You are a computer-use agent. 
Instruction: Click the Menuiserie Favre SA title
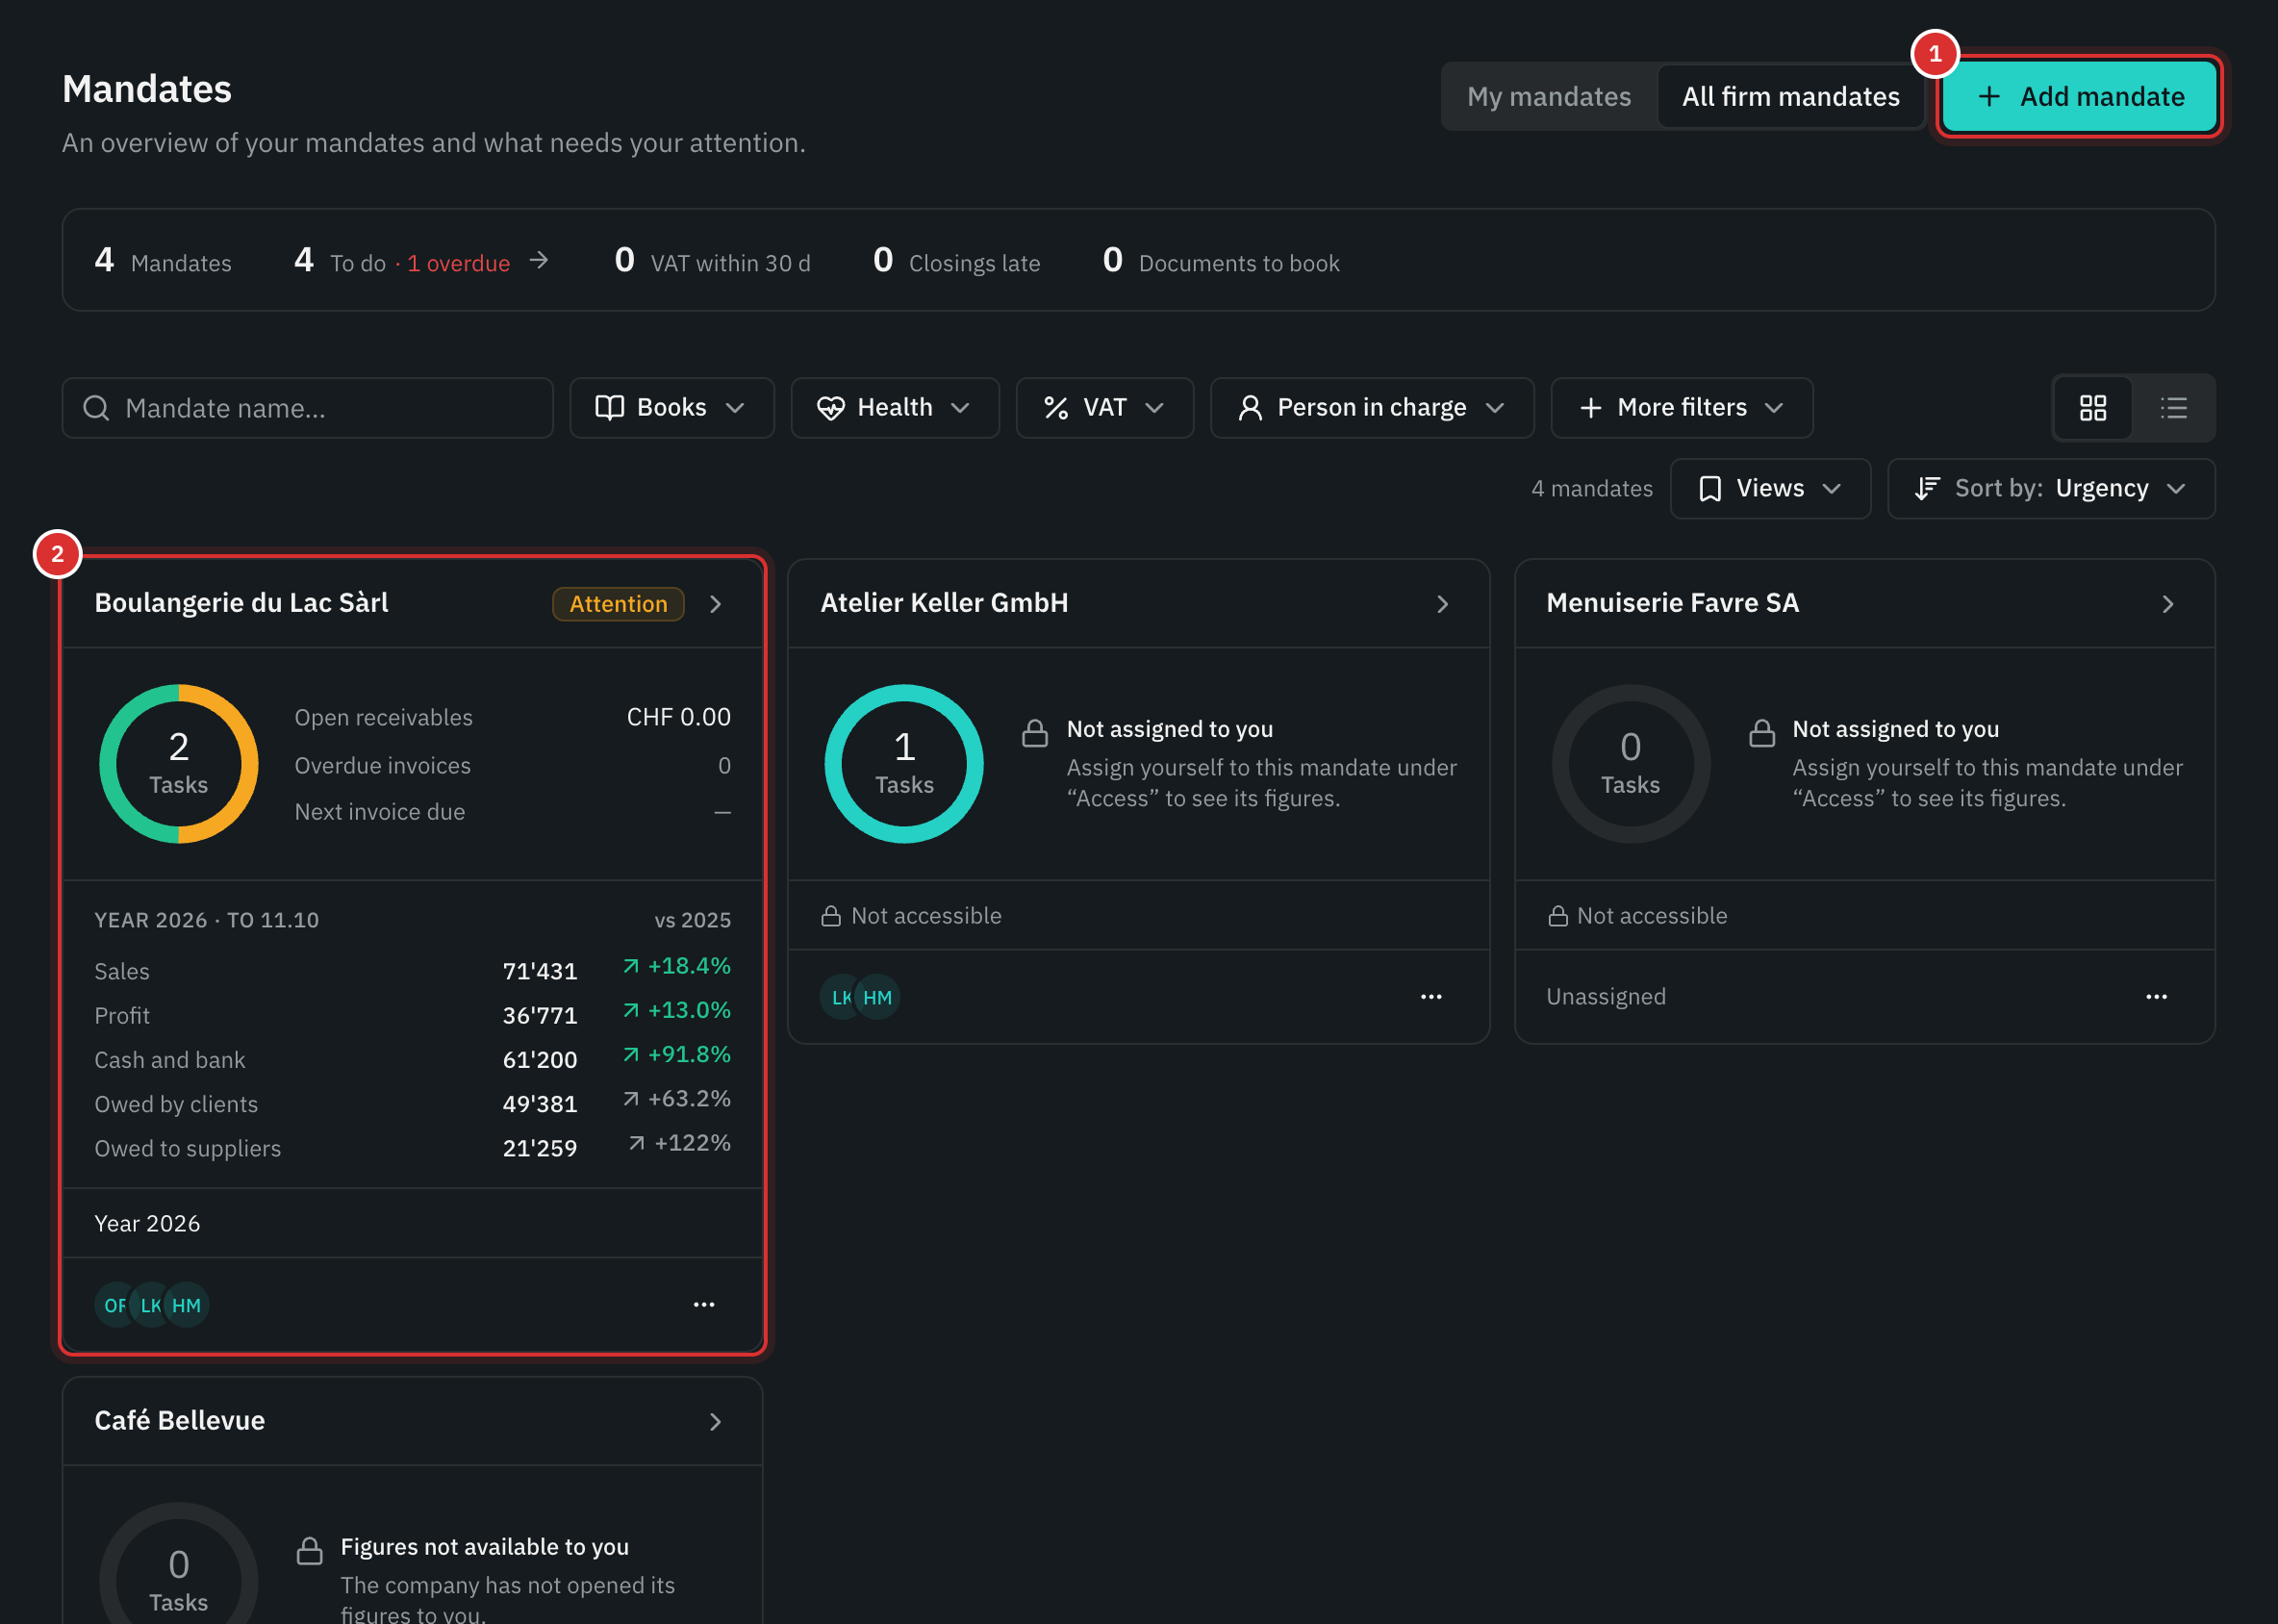coord(1672,603)
